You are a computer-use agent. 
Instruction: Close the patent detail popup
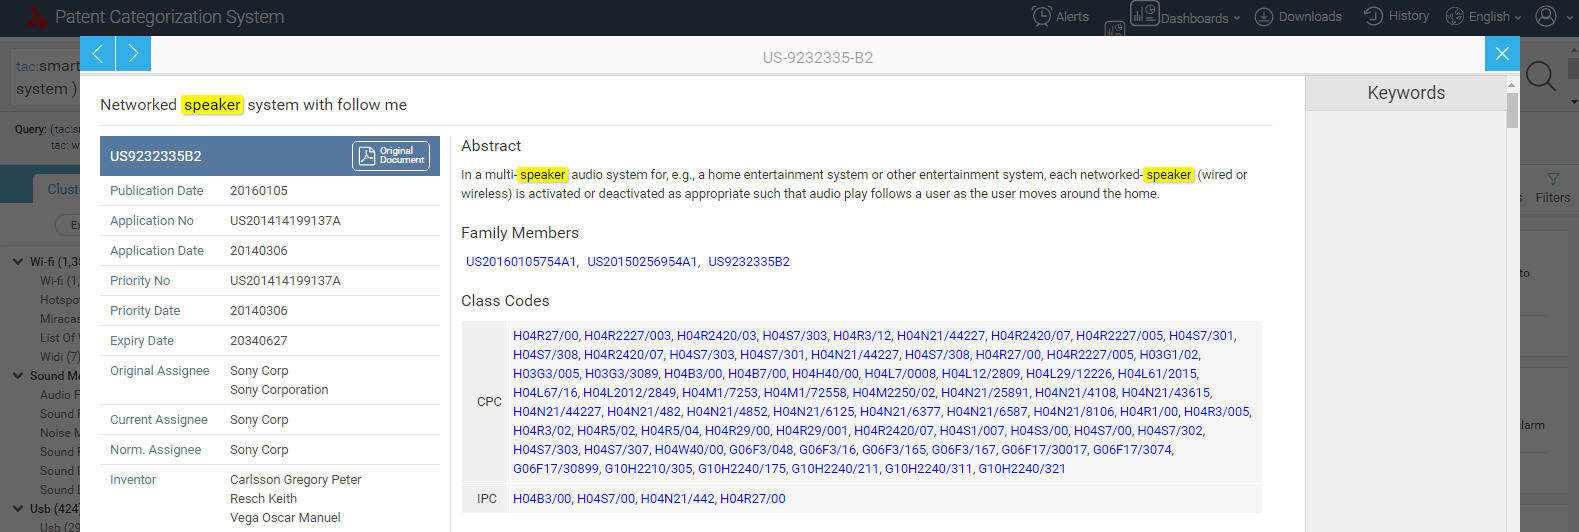pos(1501,54)
